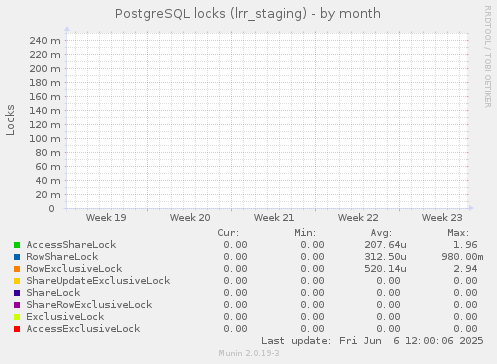This screenshot has height=364, width=497.
Task: Select the ShareRowExclusiveLock legend label
Action: (x=89, y=305)
